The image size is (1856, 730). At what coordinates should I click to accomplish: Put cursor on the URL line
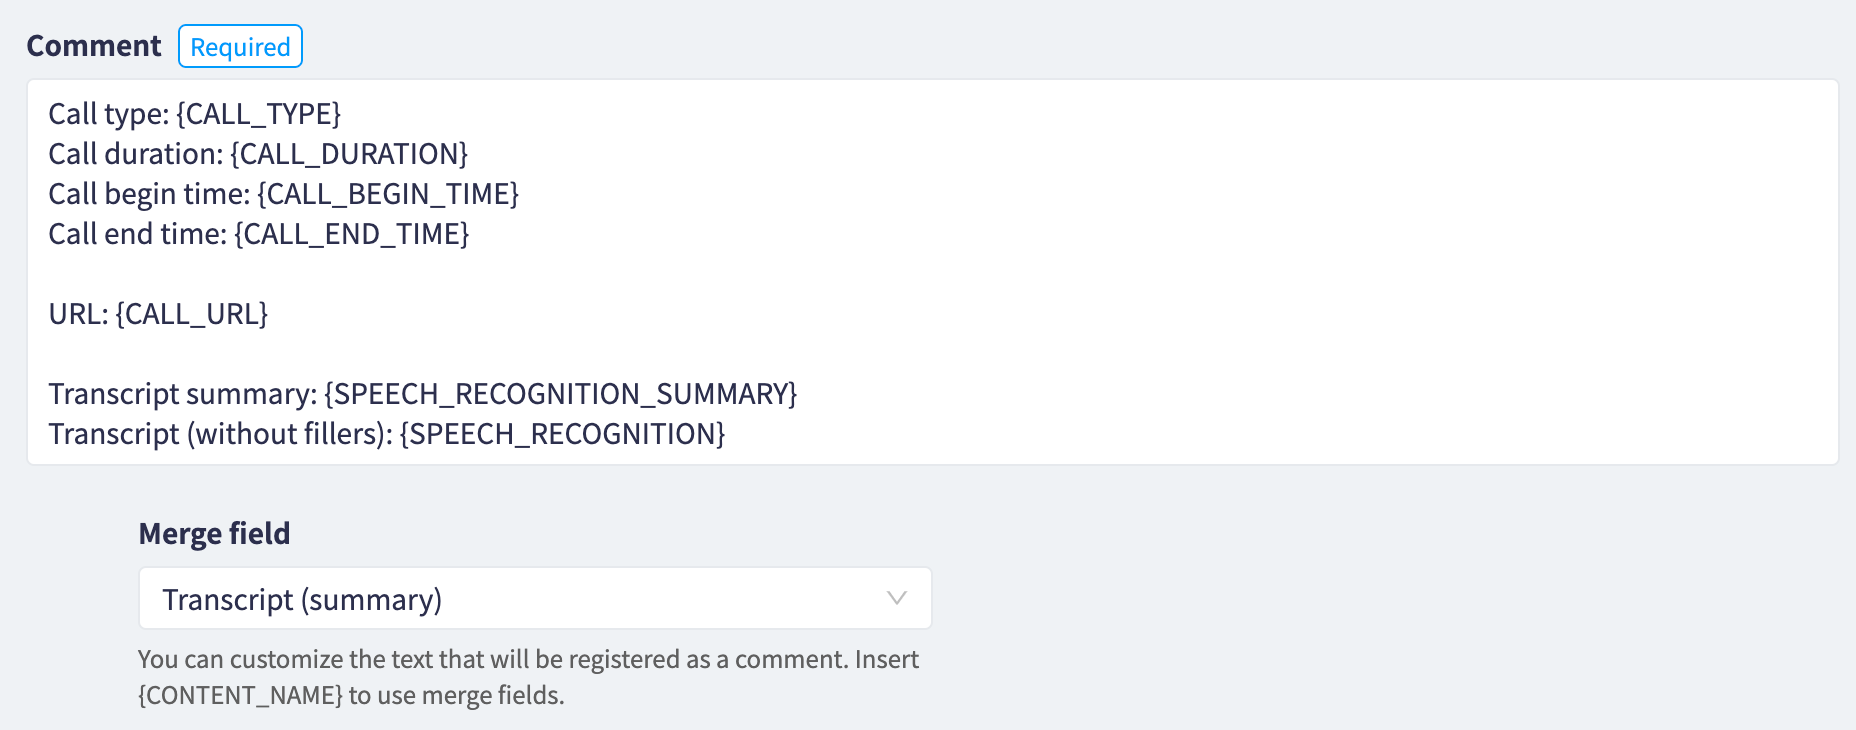[78, 314]
